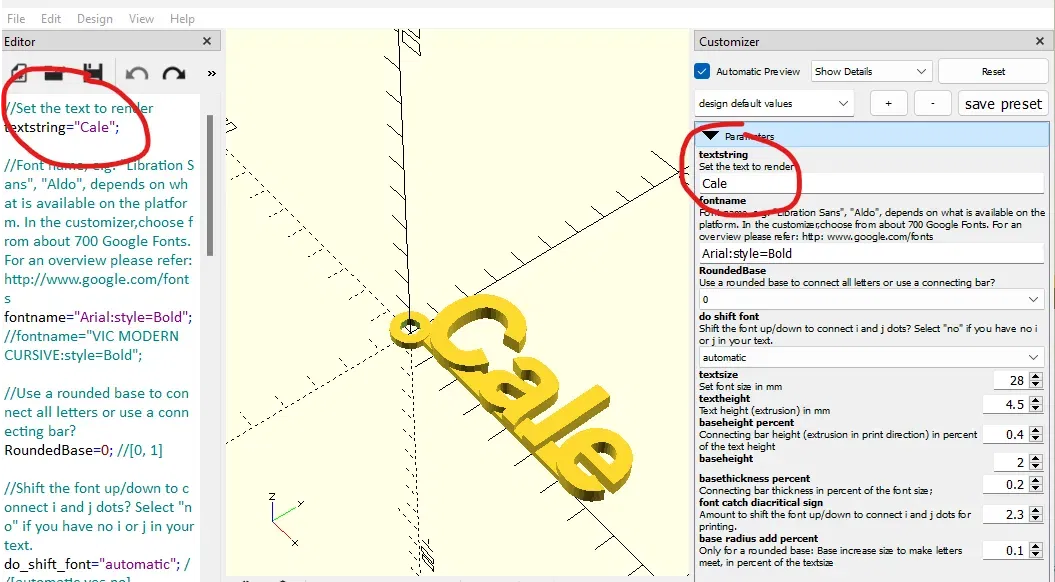This screenshot has width=1055, height=582.
Task: Increase baseheight with the up arrow
Action: point(1036,458)
